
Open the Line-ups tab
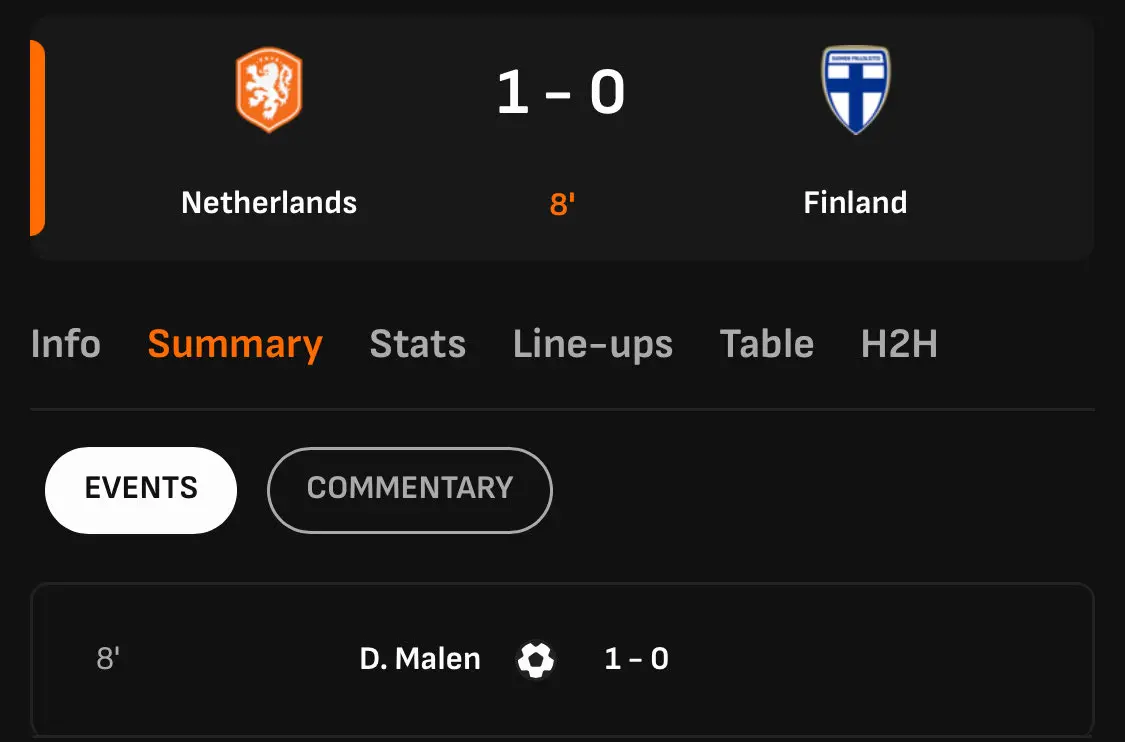pyautogui.click(x=593, y=344)
